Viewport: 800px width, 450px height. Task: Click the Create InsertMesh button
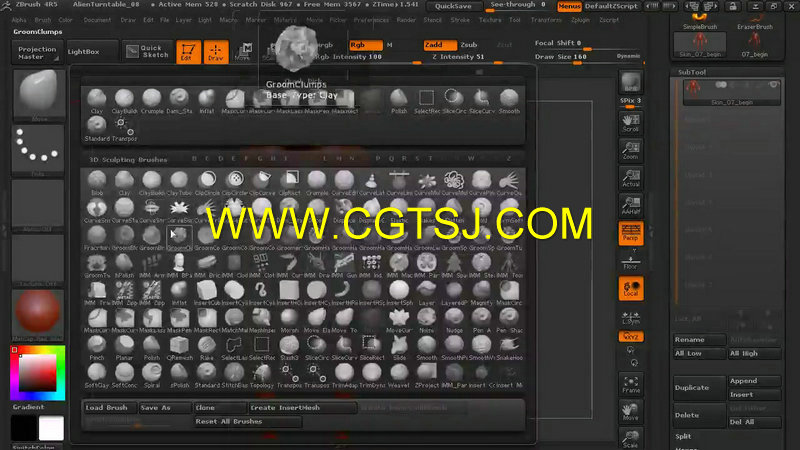pos(302,408)
